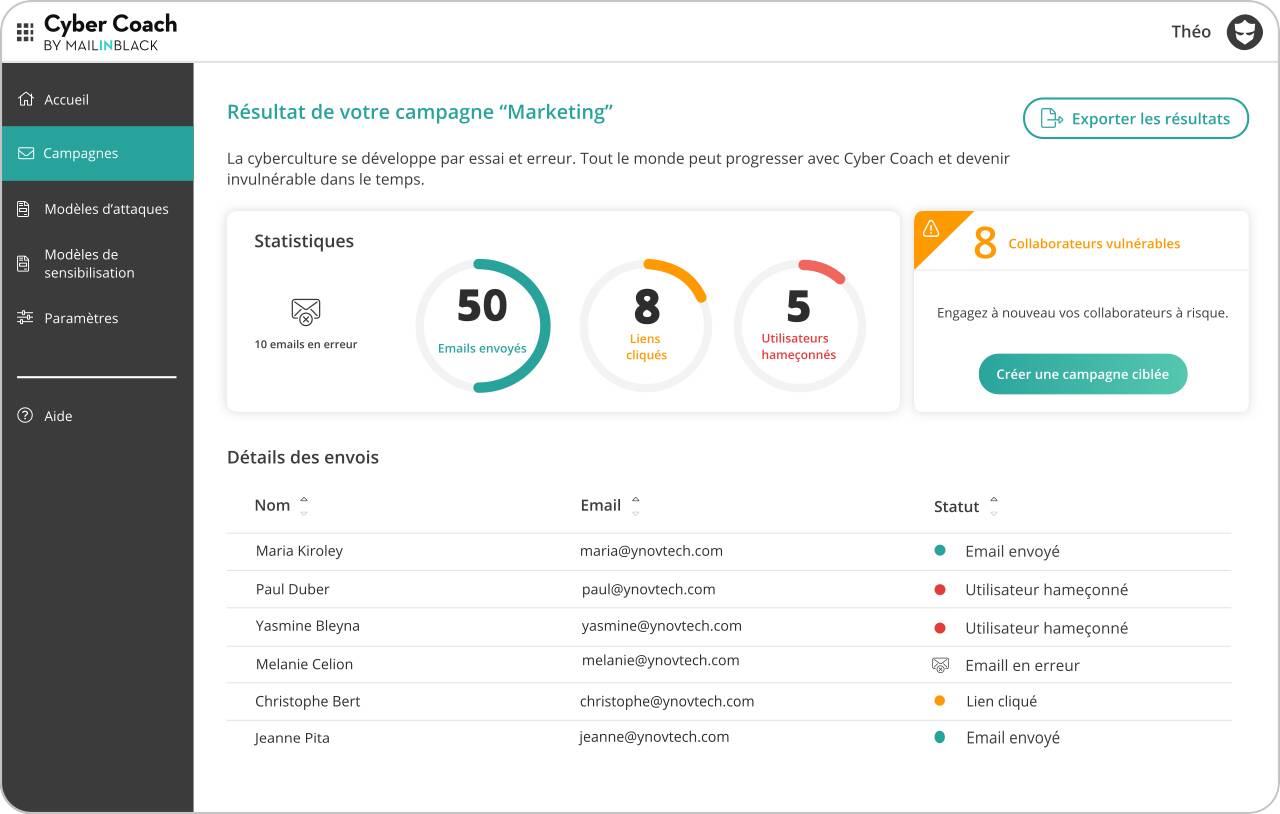The image size is (1280, 814).
Task: Click the Détails des envois heading
Action: tap(303, 458)
